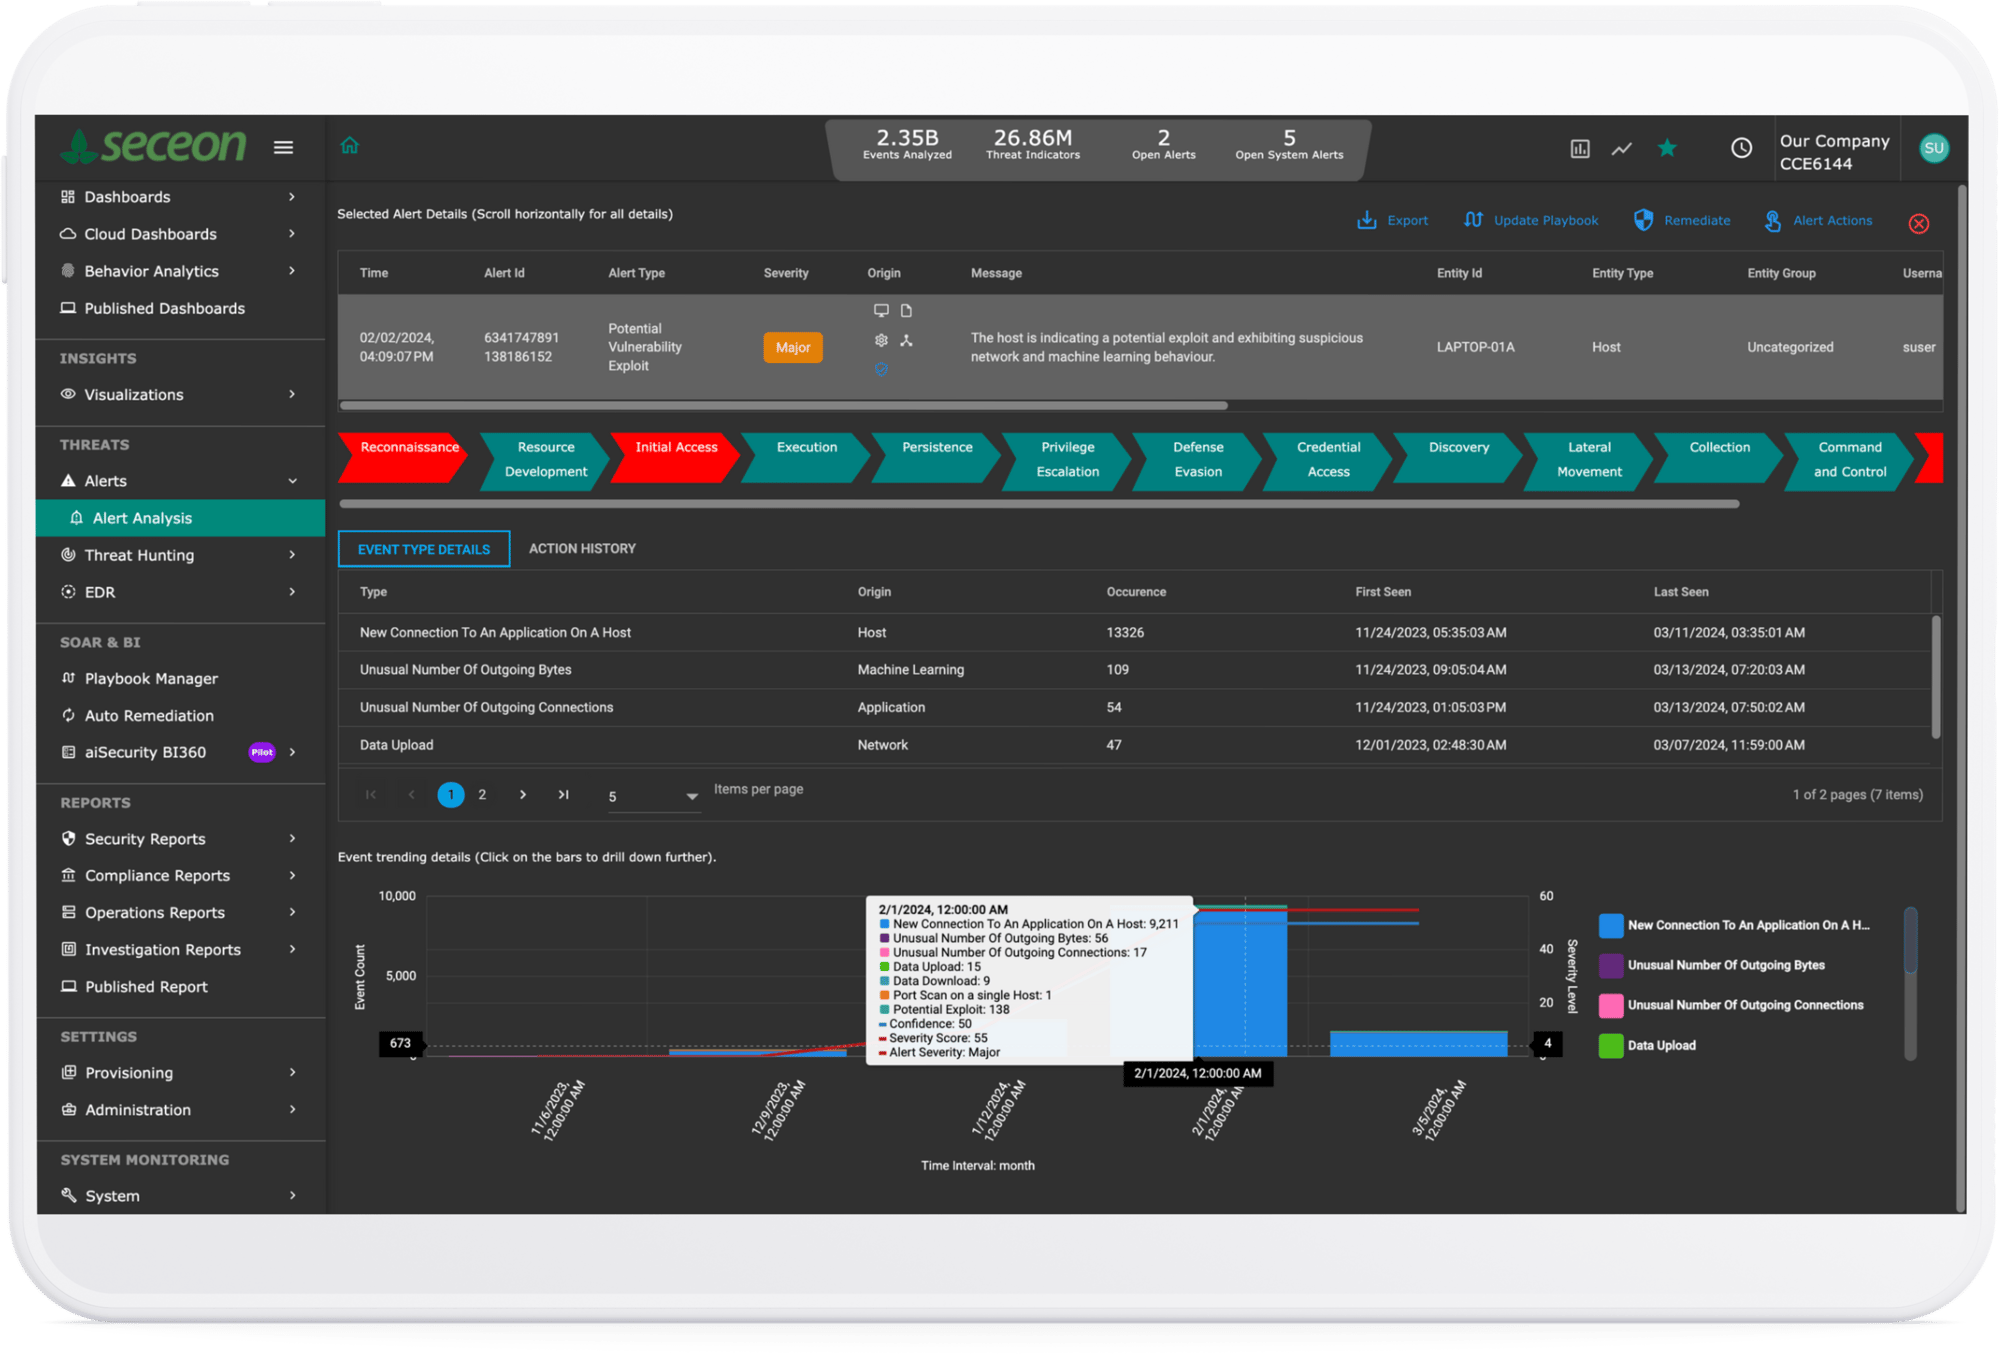Click the Dashboards grid icon in sidebar
The height and width of the screenshot is (1355, 2000).
[x=68, y=197]
